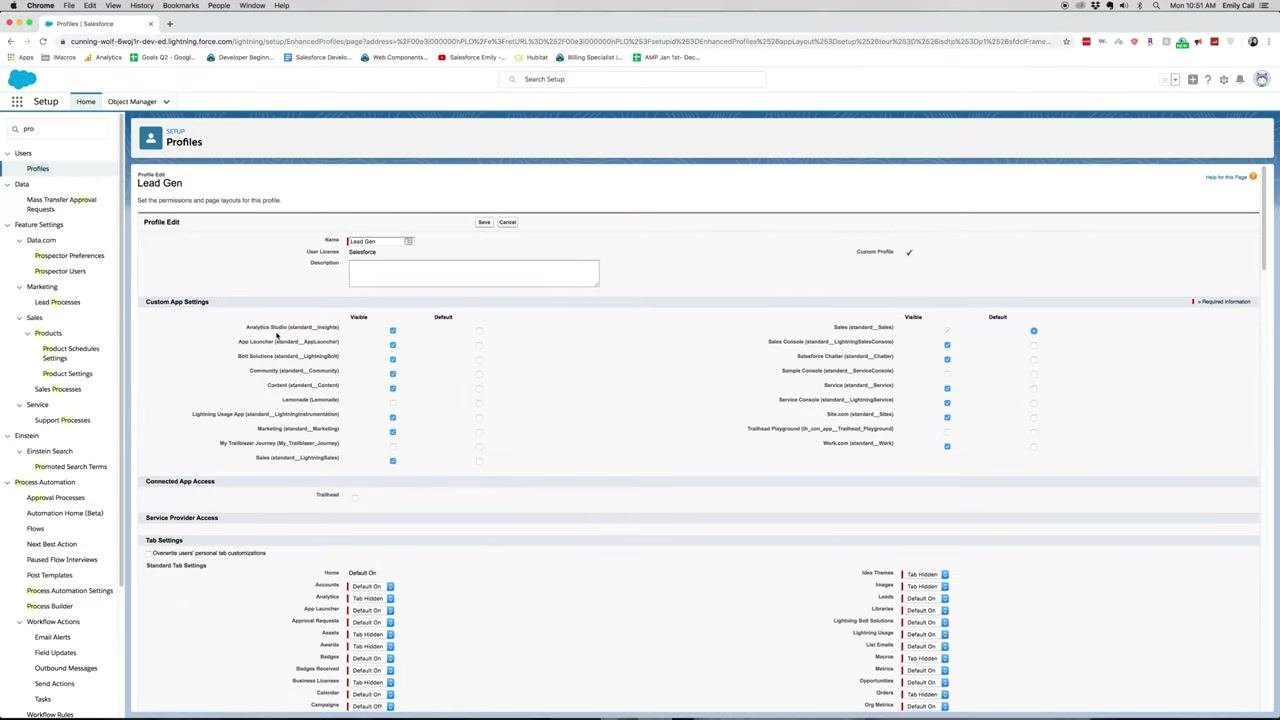Open the Campaigns tab setting dropdown
The height and width of the screenshot is (720, 1280).
point(371,706)
